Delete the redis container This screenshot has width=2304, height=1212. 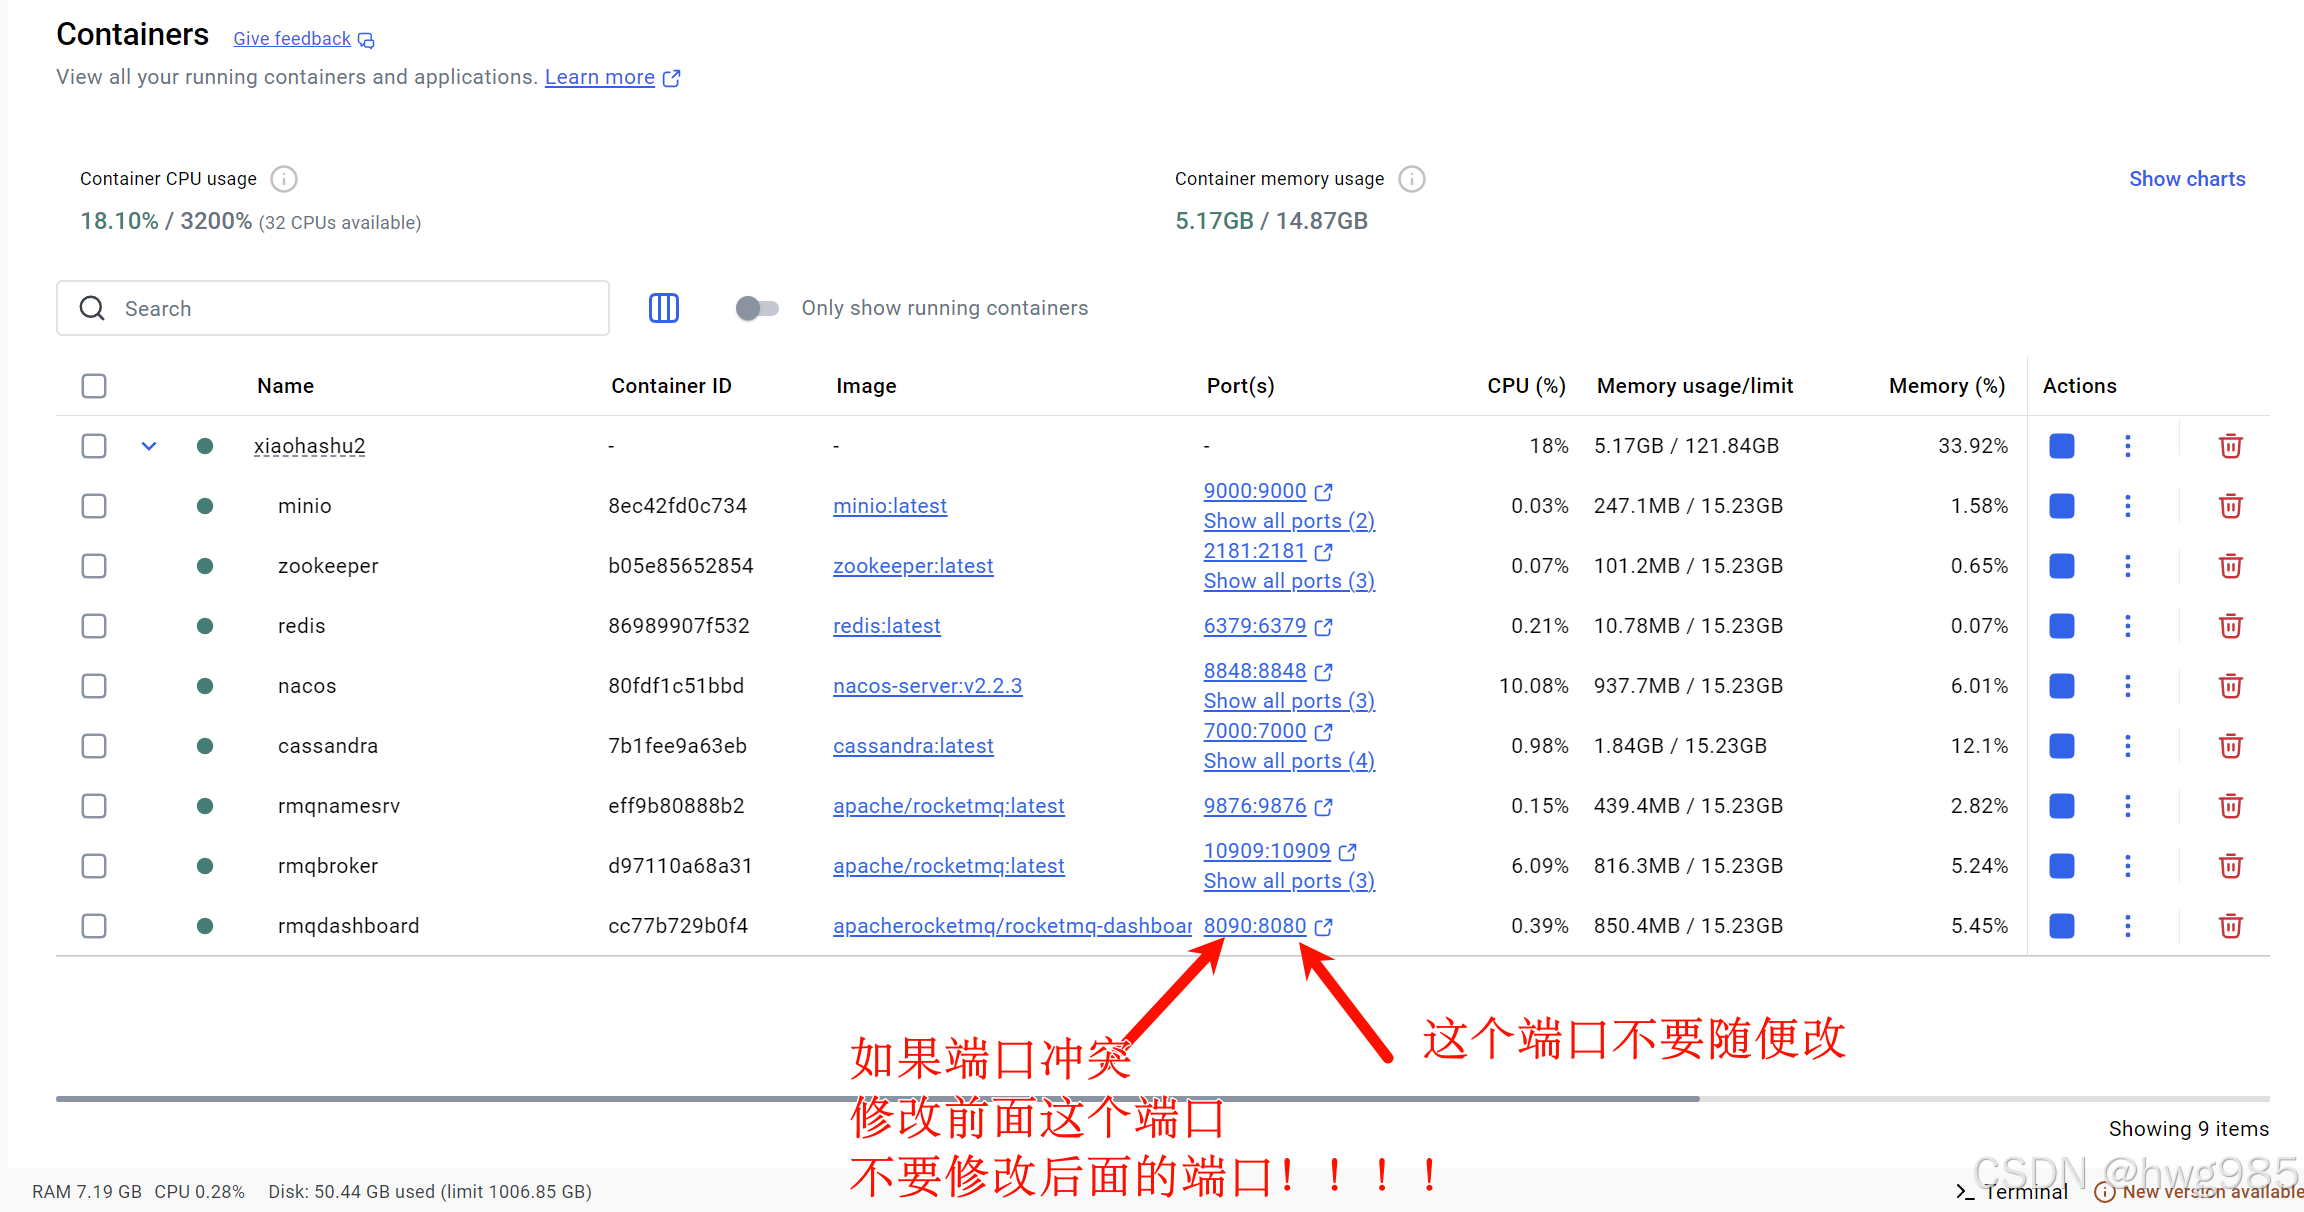(2230, 626)
